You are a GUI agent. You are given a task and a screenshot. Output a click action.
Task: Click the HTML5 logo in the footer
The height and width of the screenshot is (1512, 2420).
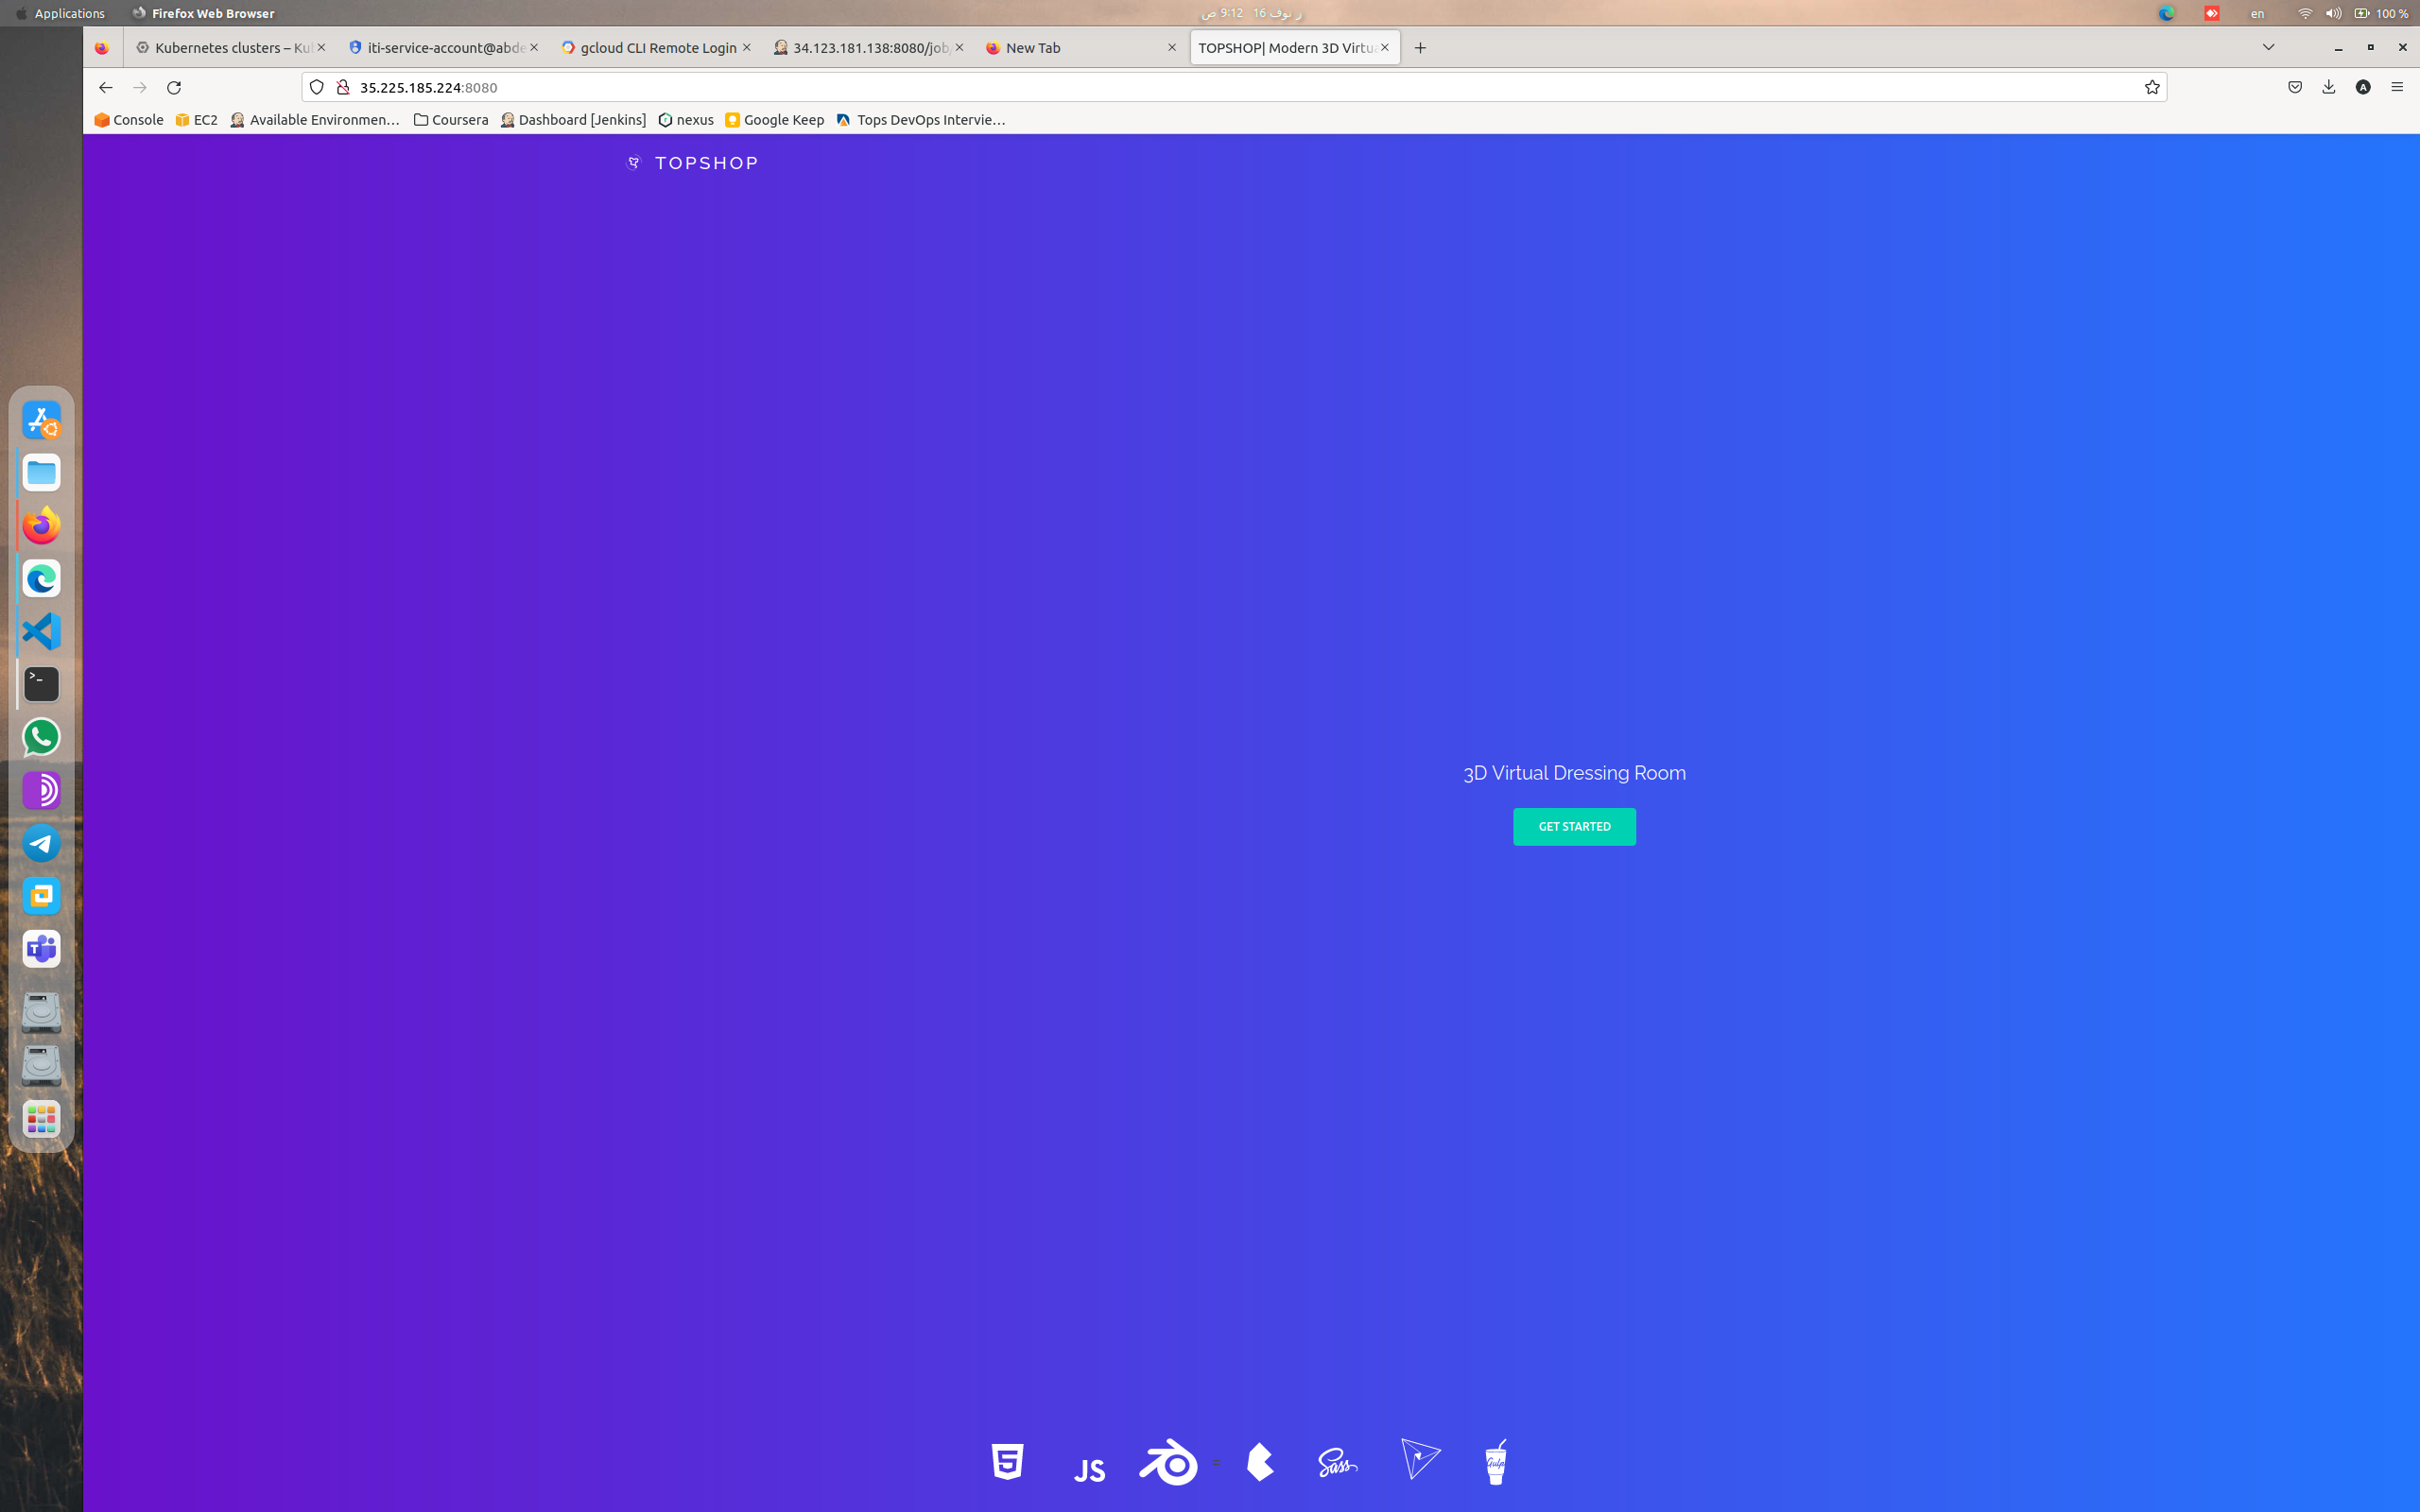pos(1007,1461)
